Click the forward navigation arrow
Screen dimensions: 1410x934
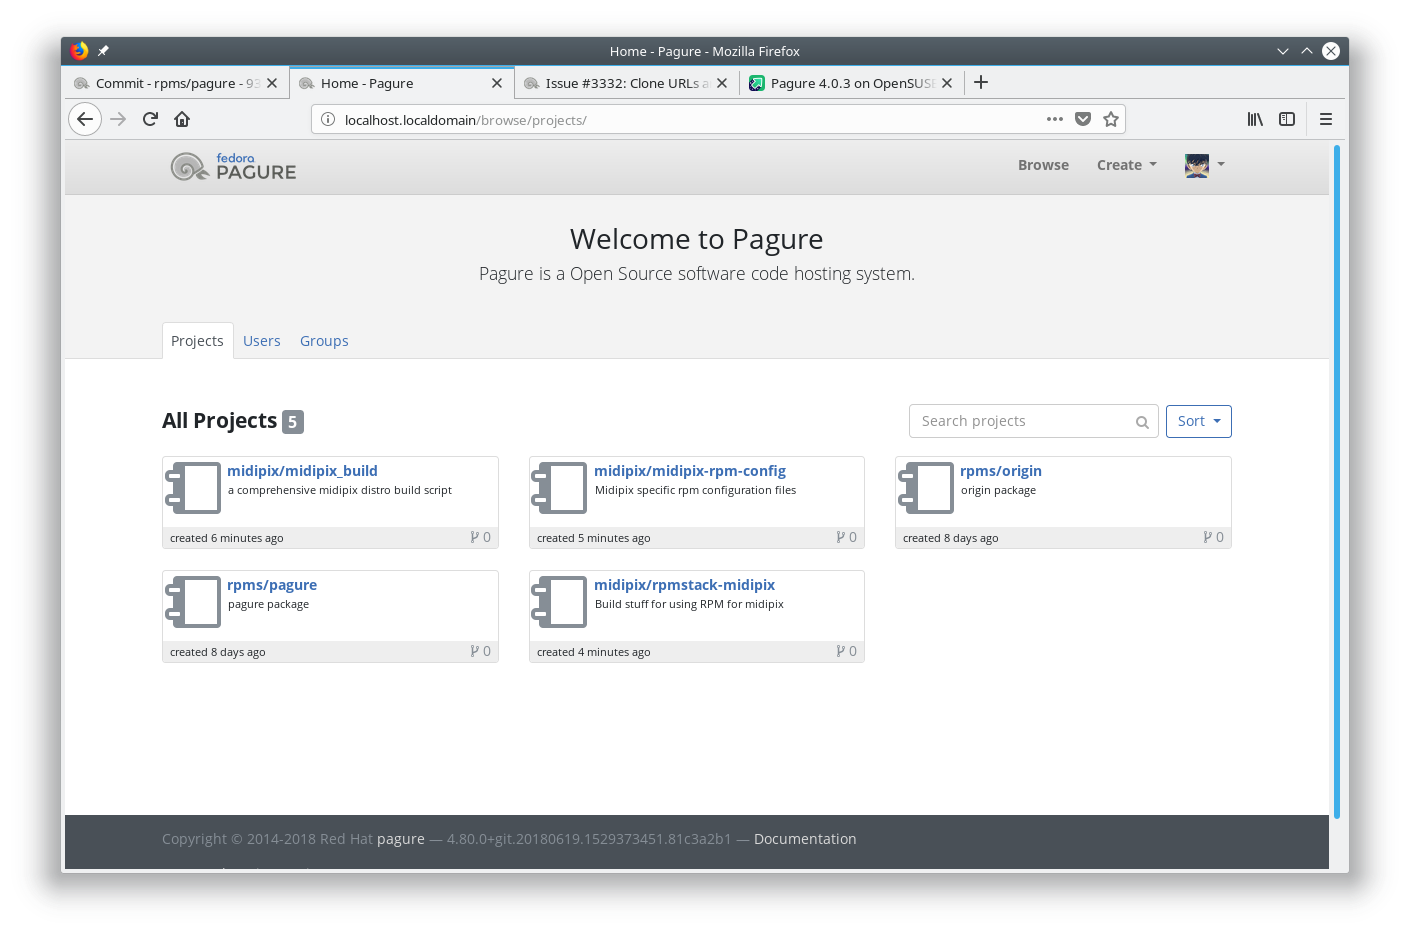coord(118,119)
